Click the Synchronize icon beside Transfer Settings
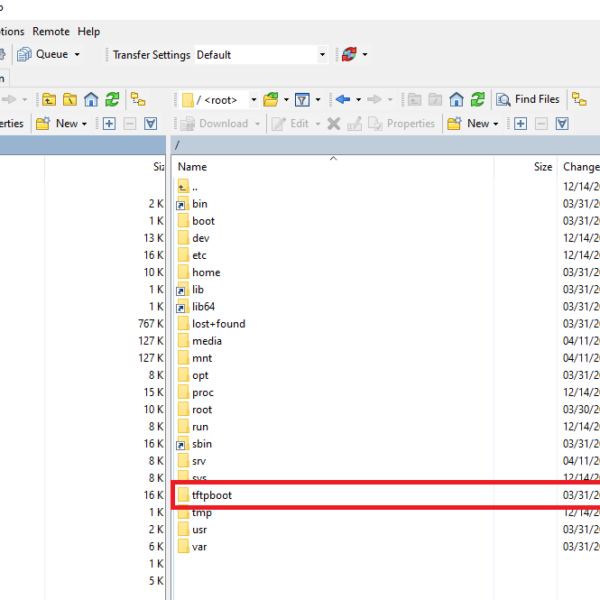Viewport: 600px width, 600px height. point(348,55)
